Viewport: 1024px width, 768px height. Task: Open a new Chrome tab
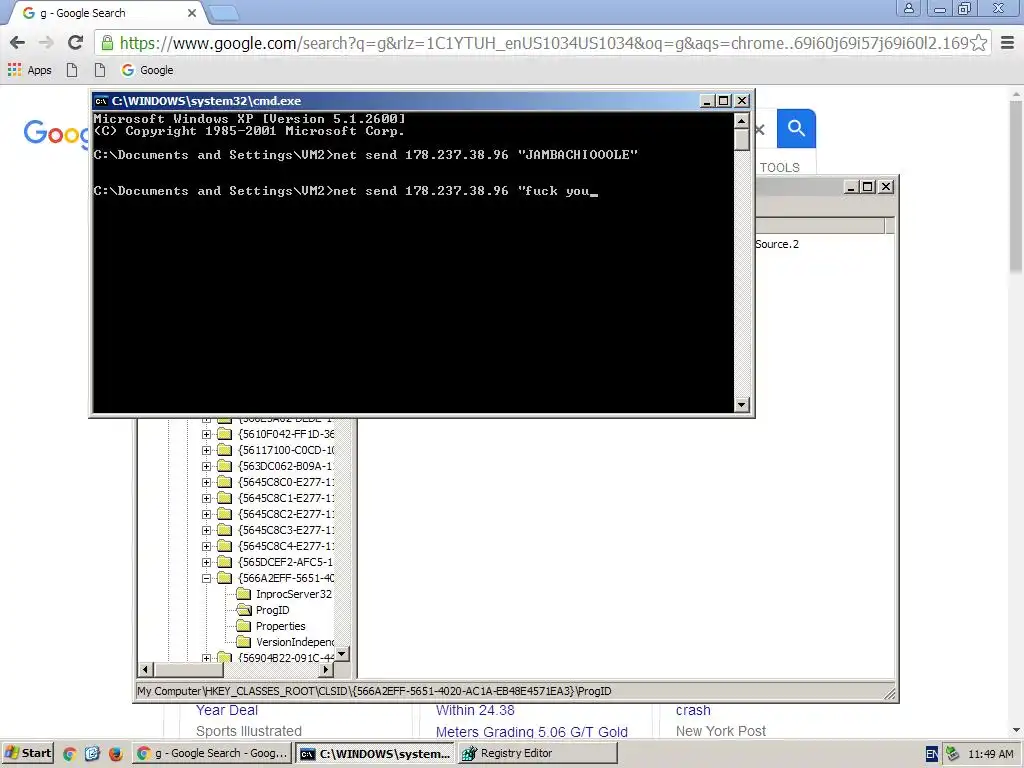click(224, 13)
